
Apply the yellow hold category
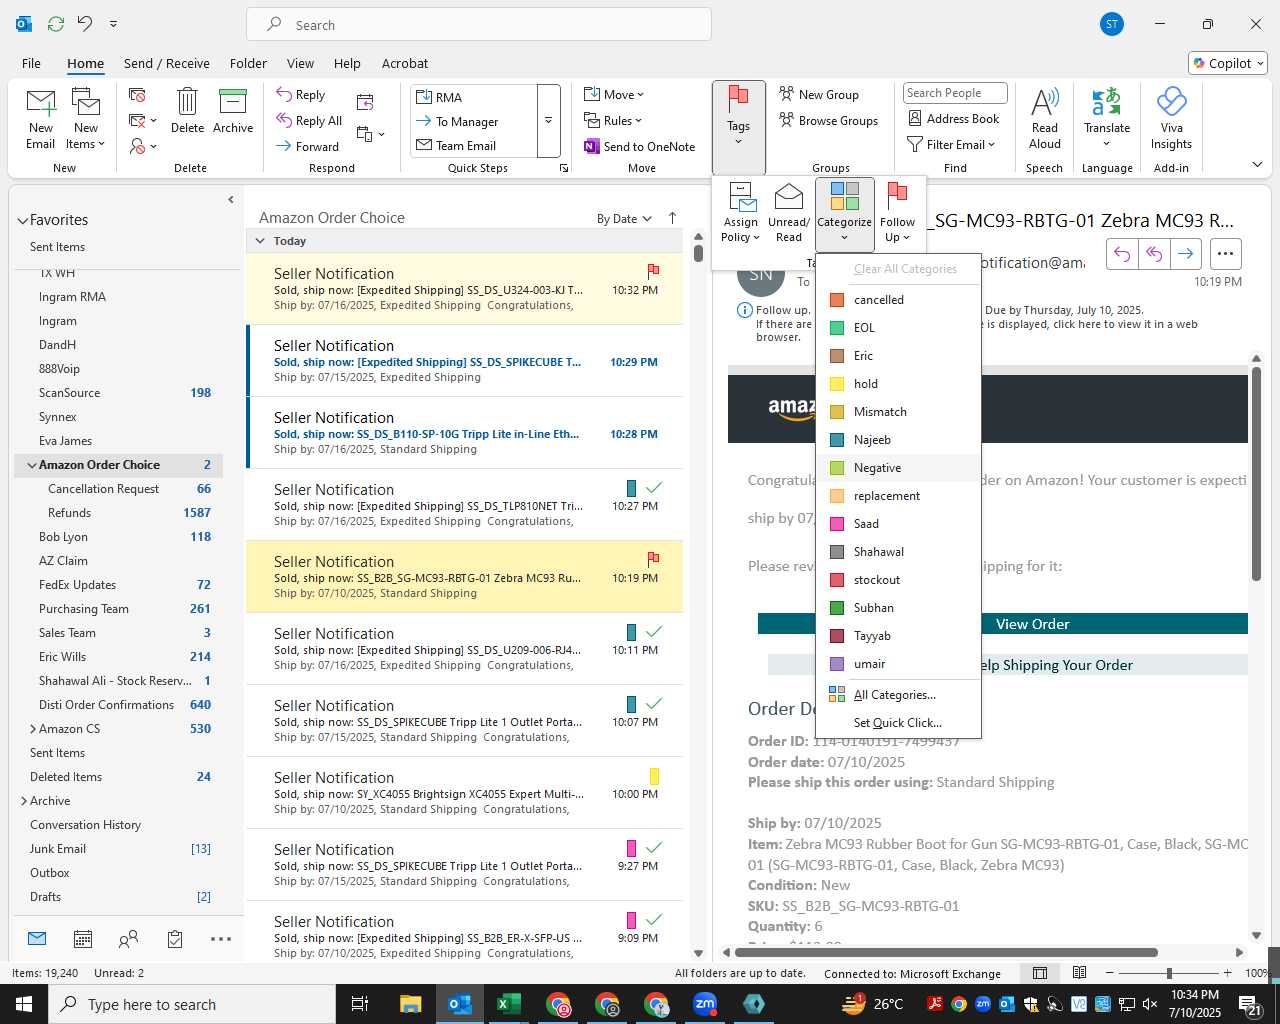click(898, 384)
